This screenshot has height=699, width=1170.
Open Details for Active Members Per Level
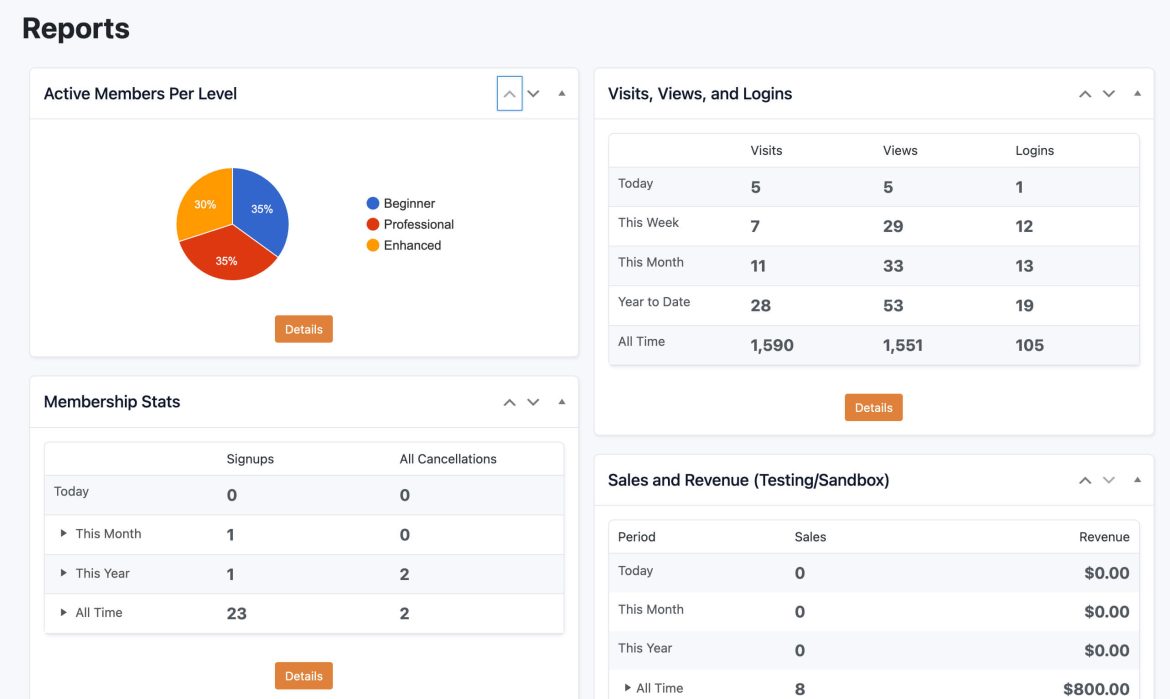pos(303,328)
